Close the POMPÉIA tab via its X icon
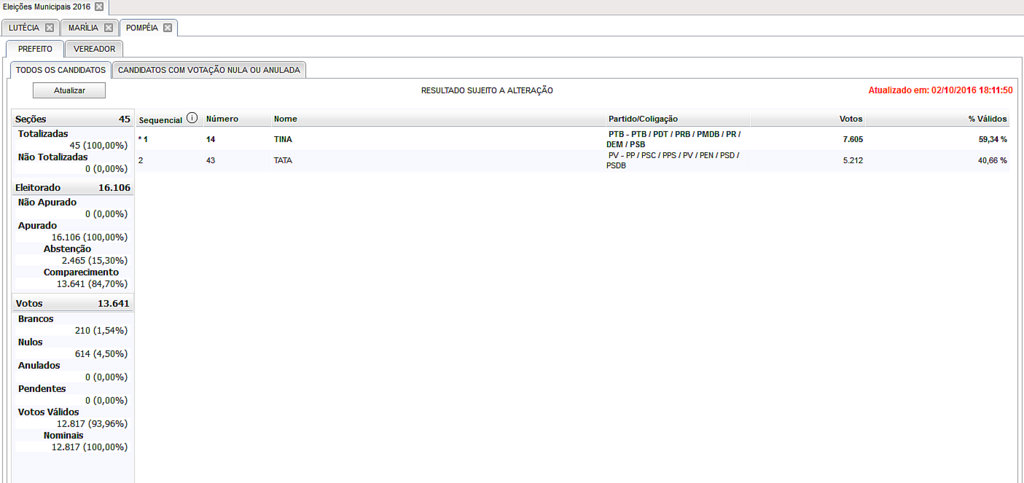The image size is (1024, 483). [x=167, y=28]
